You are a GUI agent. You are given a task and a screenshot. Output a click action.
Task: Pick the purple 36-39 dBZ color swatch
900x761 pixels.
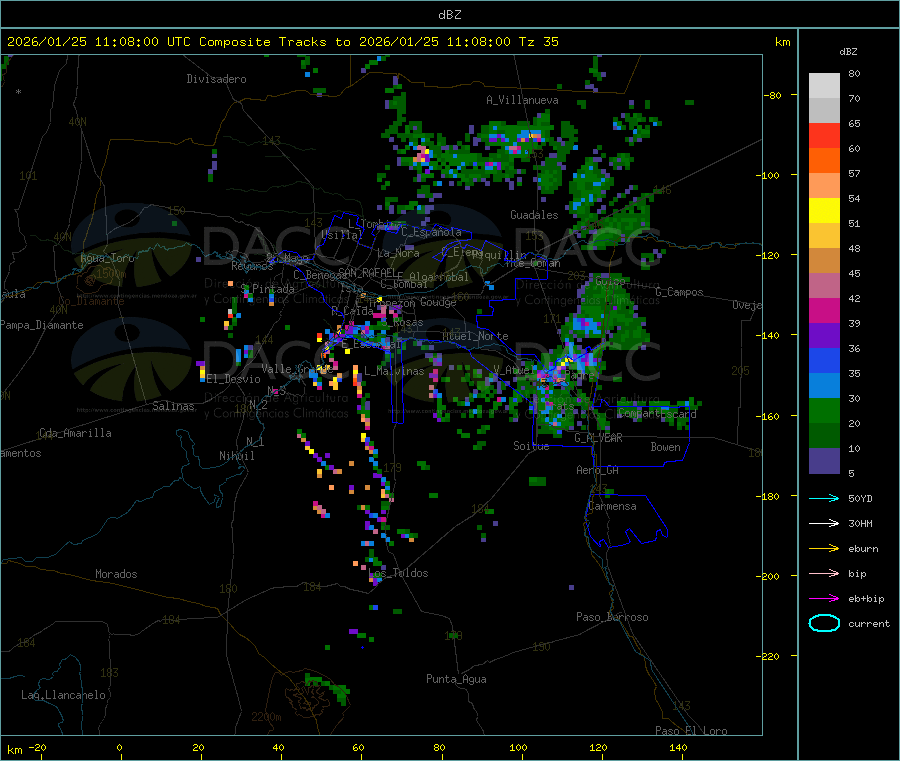(x=824, y=336)
